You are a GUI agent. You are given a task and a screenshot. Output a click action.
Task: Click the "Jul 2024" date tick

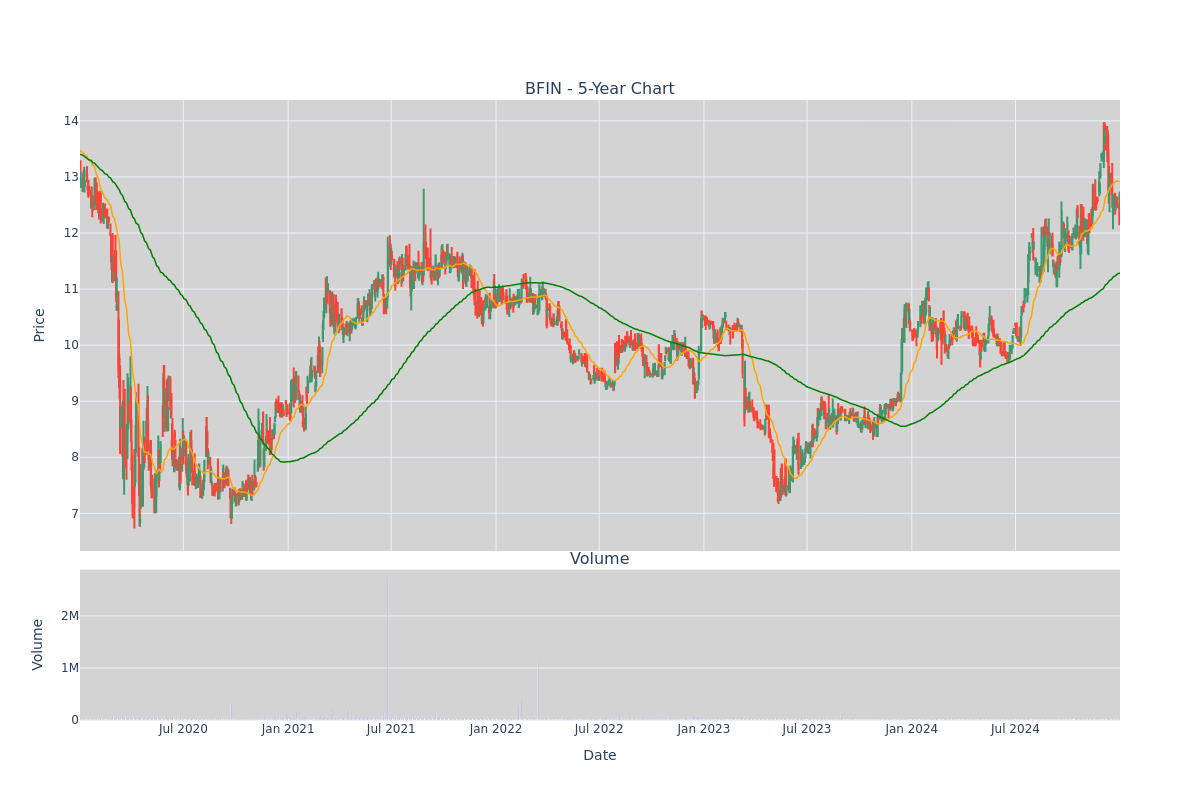pos(1015,729)
